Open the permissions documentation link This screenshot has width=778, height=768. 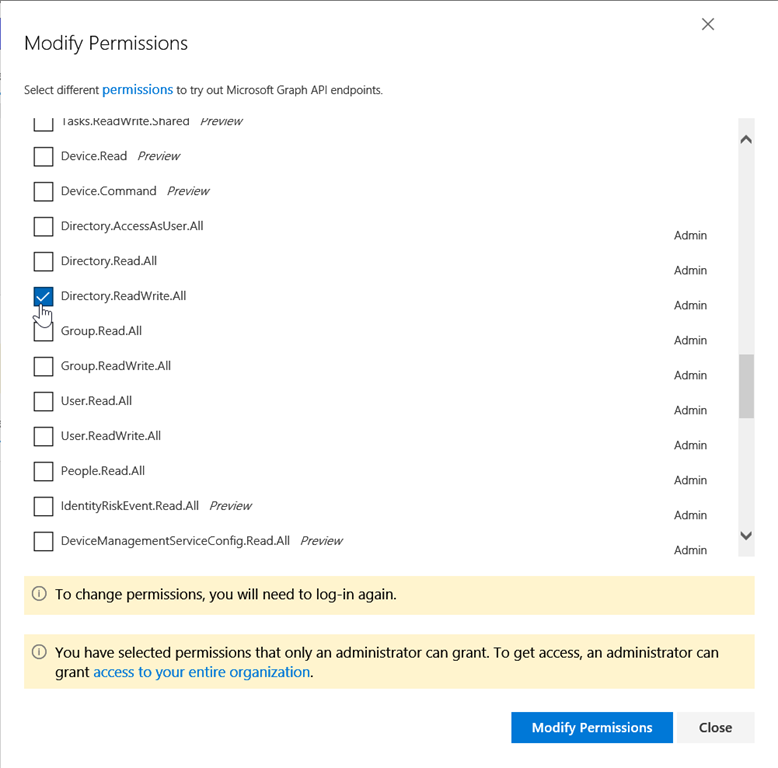click(x=137, y=89)
